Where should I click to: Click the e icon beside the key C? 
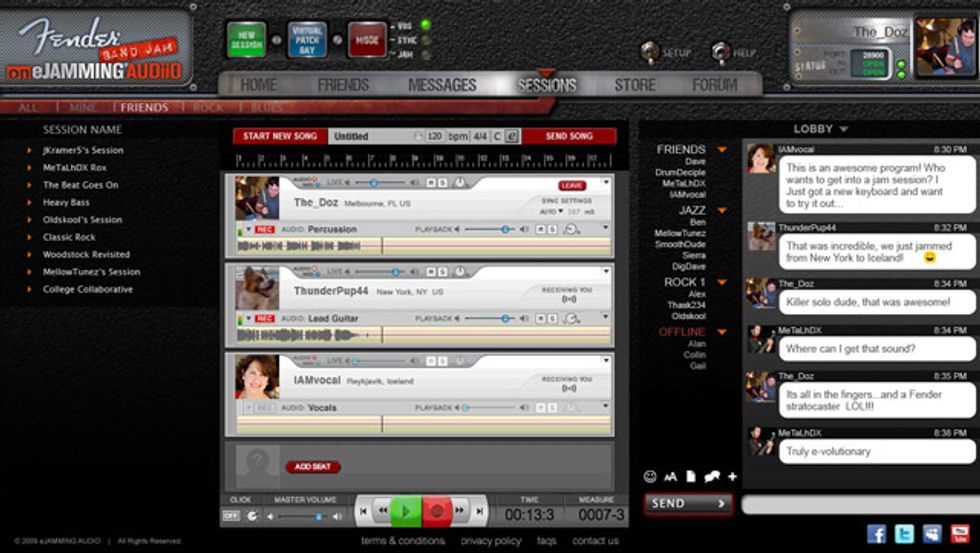(x=511, y=136)
